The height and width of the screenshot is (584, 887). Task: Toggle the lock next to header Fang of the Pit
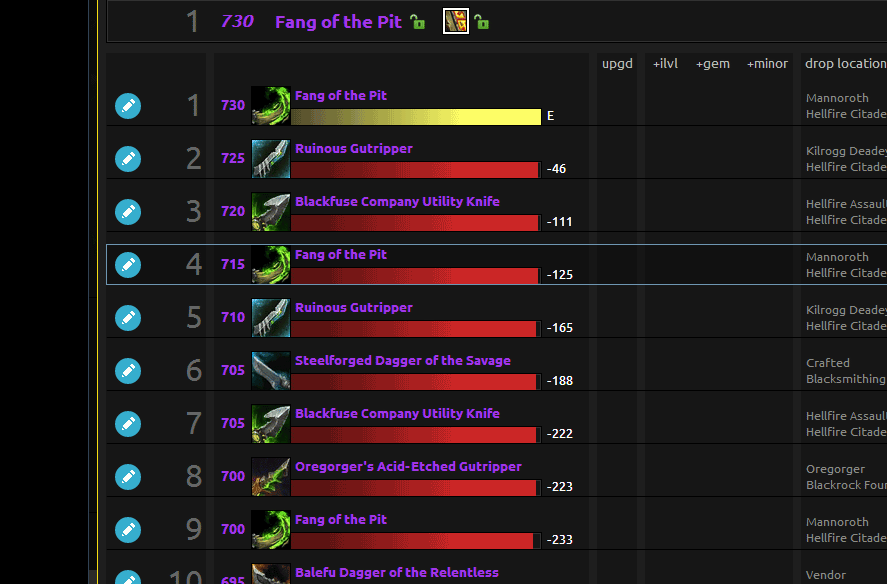(418, 22)
